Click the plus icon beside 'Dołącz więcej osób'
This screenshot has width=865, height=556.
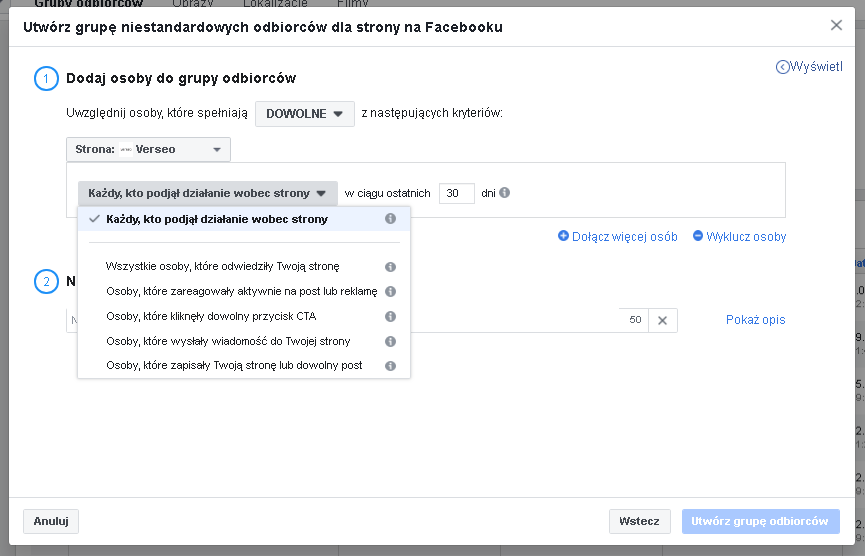point(563,236)
